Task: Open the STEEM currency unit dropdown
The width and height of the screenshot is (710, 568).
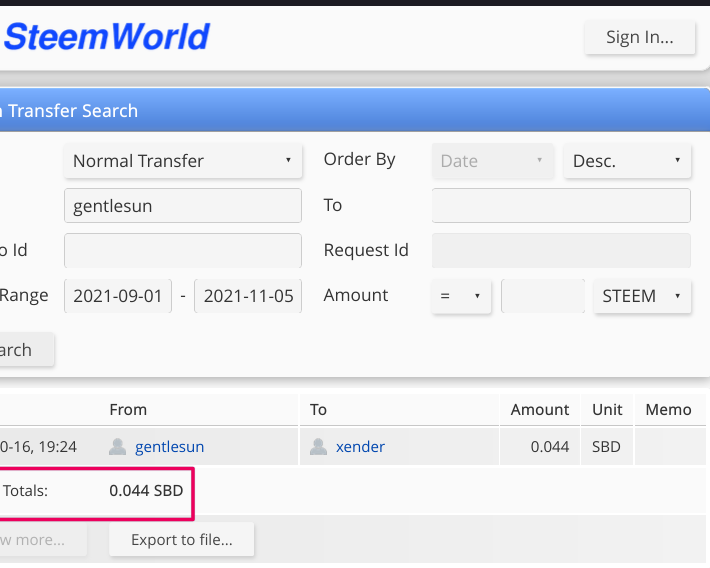Action: click(642, 296)
